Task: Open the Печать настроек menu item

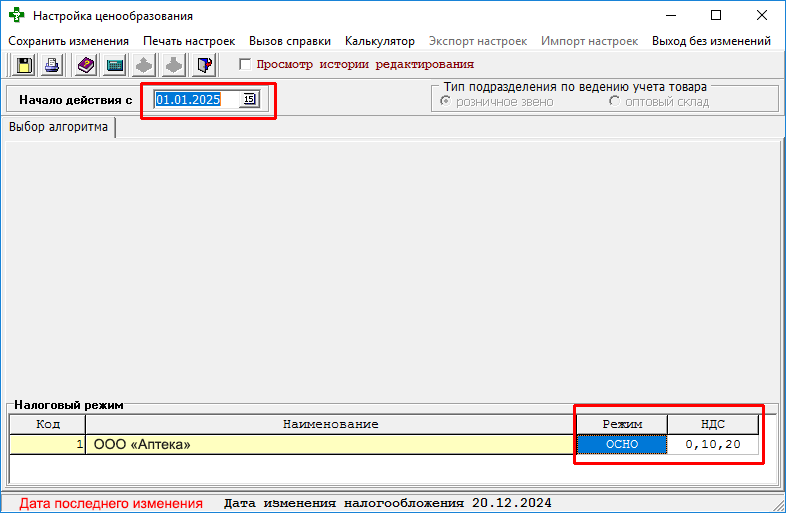Action: (x=189, y=41)
